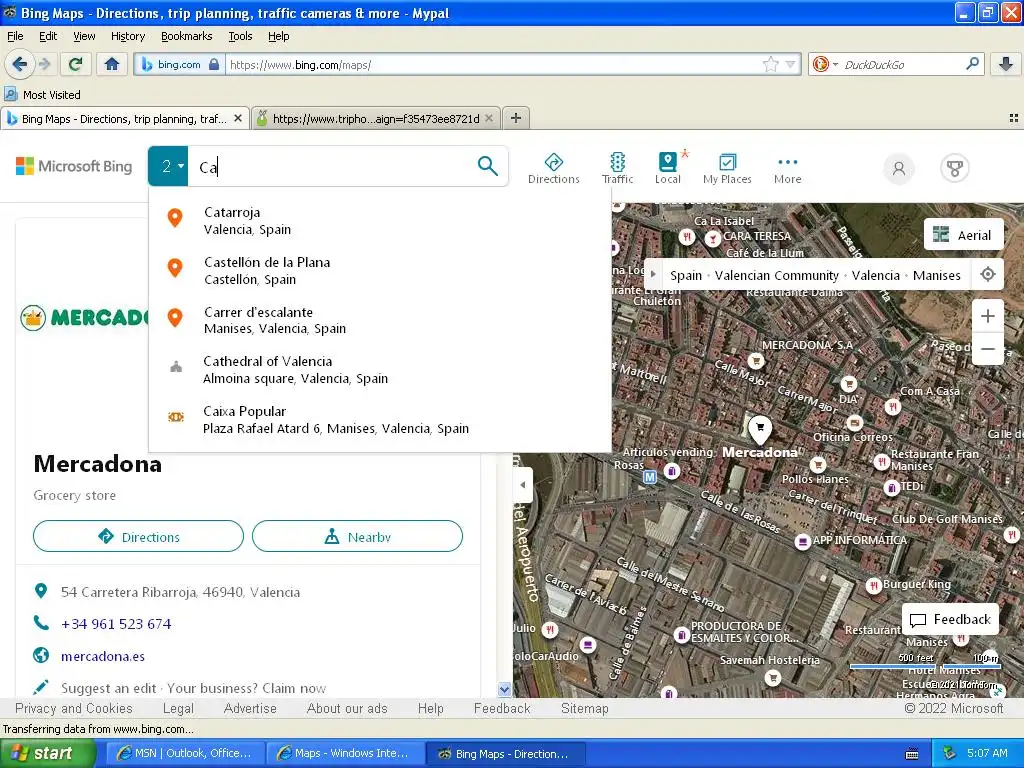Open the Rewards trophy icon
This screenshot has width=1024, height=768.
click(954, 168)
